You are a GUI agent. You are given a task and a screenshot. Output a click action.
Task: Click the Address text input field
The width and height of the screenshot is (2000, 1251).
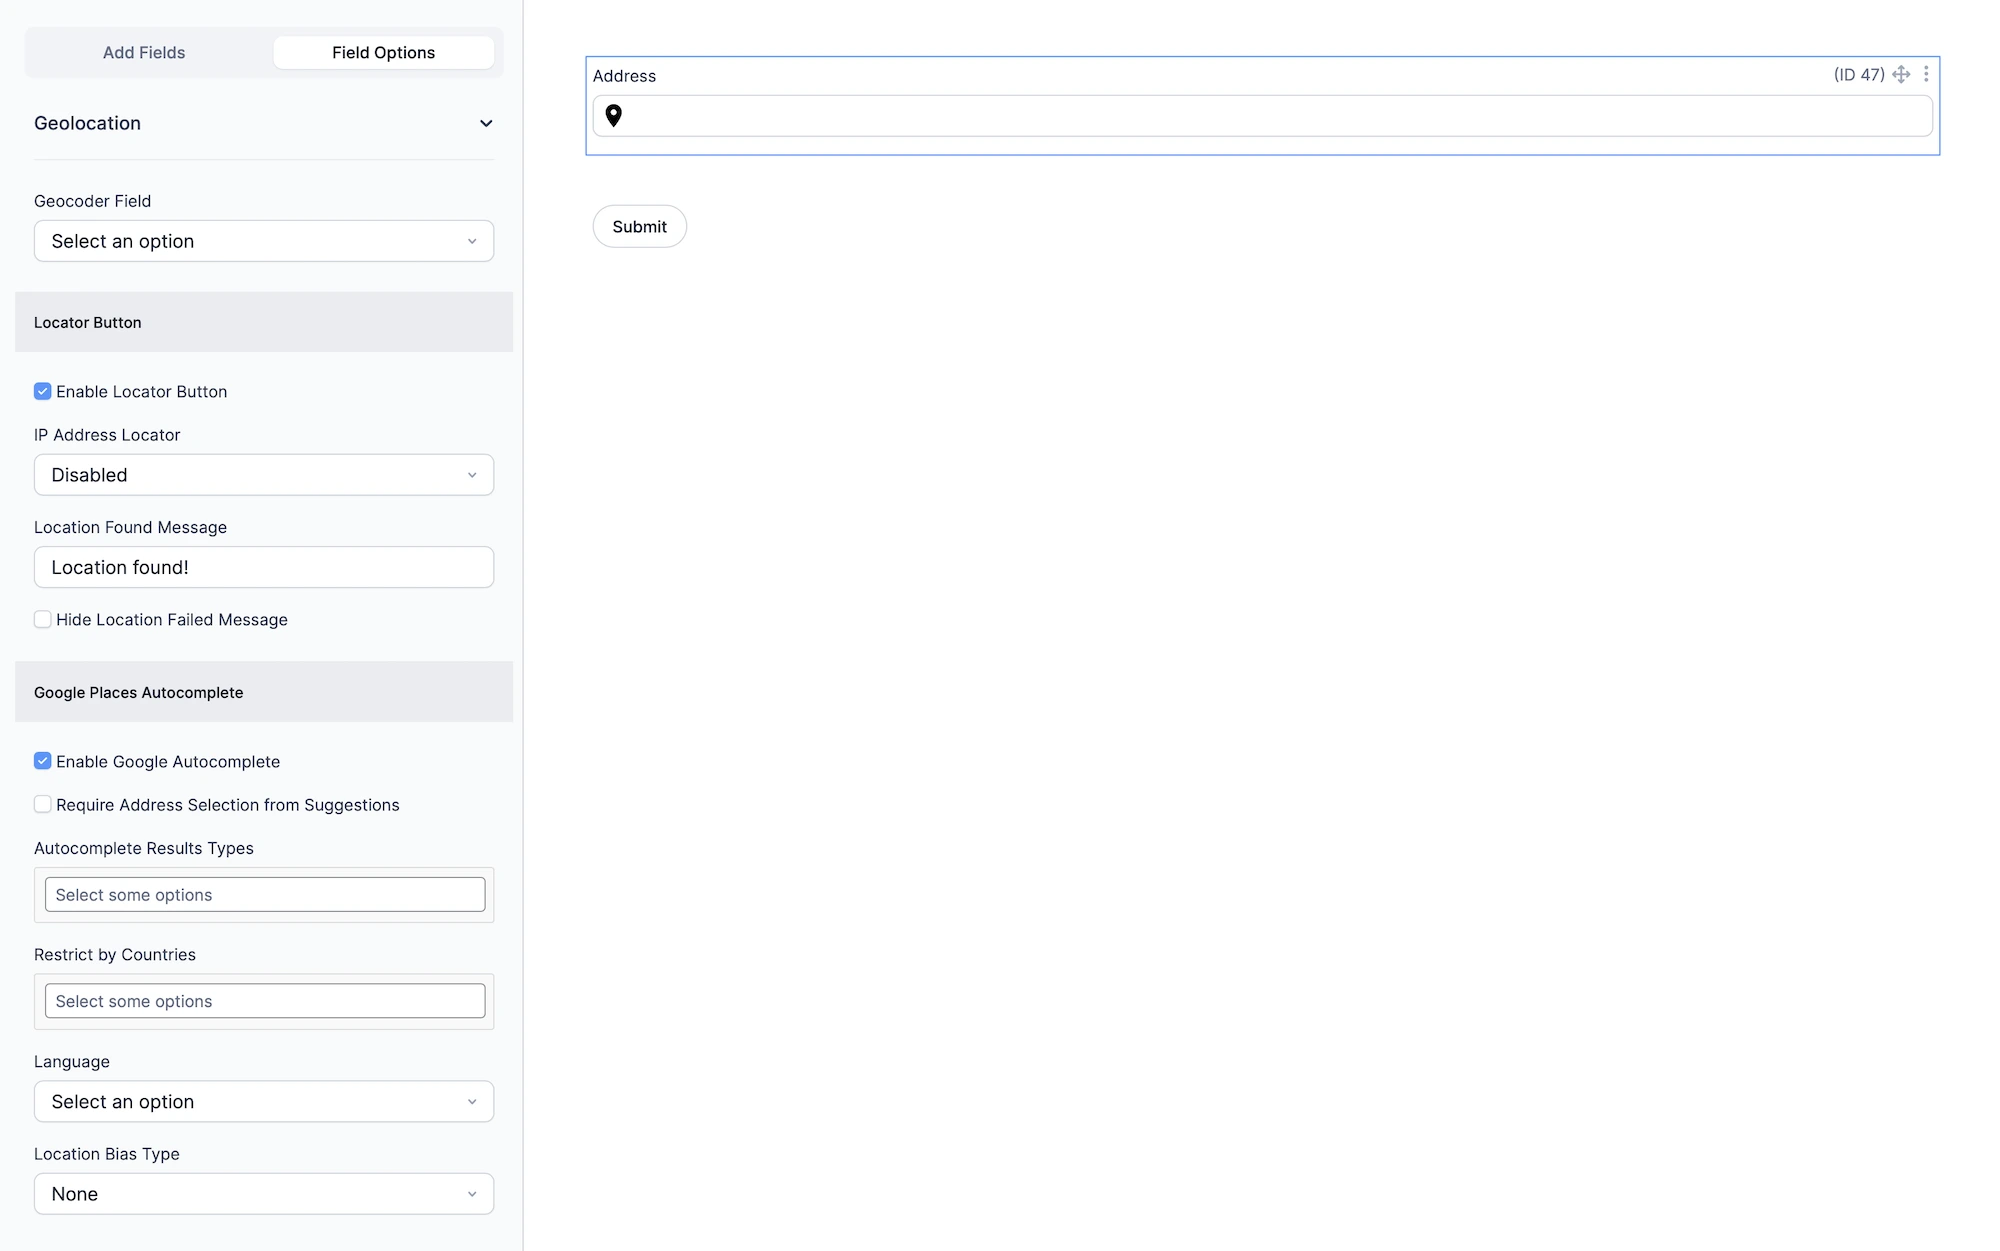pos(1270,116)
